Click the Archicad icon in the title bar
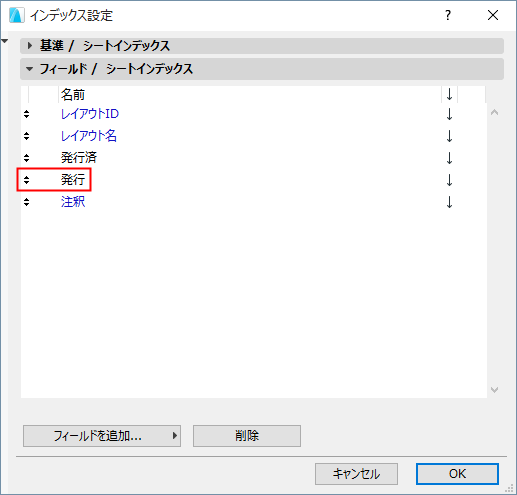Viewport: 517px width, 495px height. coord(16,15)
